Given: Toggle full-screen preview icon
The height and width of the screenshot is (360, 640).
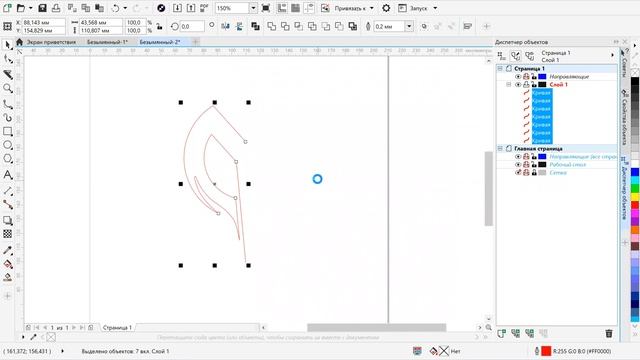Looking at the screenshot, I should (x=266, y=8).
